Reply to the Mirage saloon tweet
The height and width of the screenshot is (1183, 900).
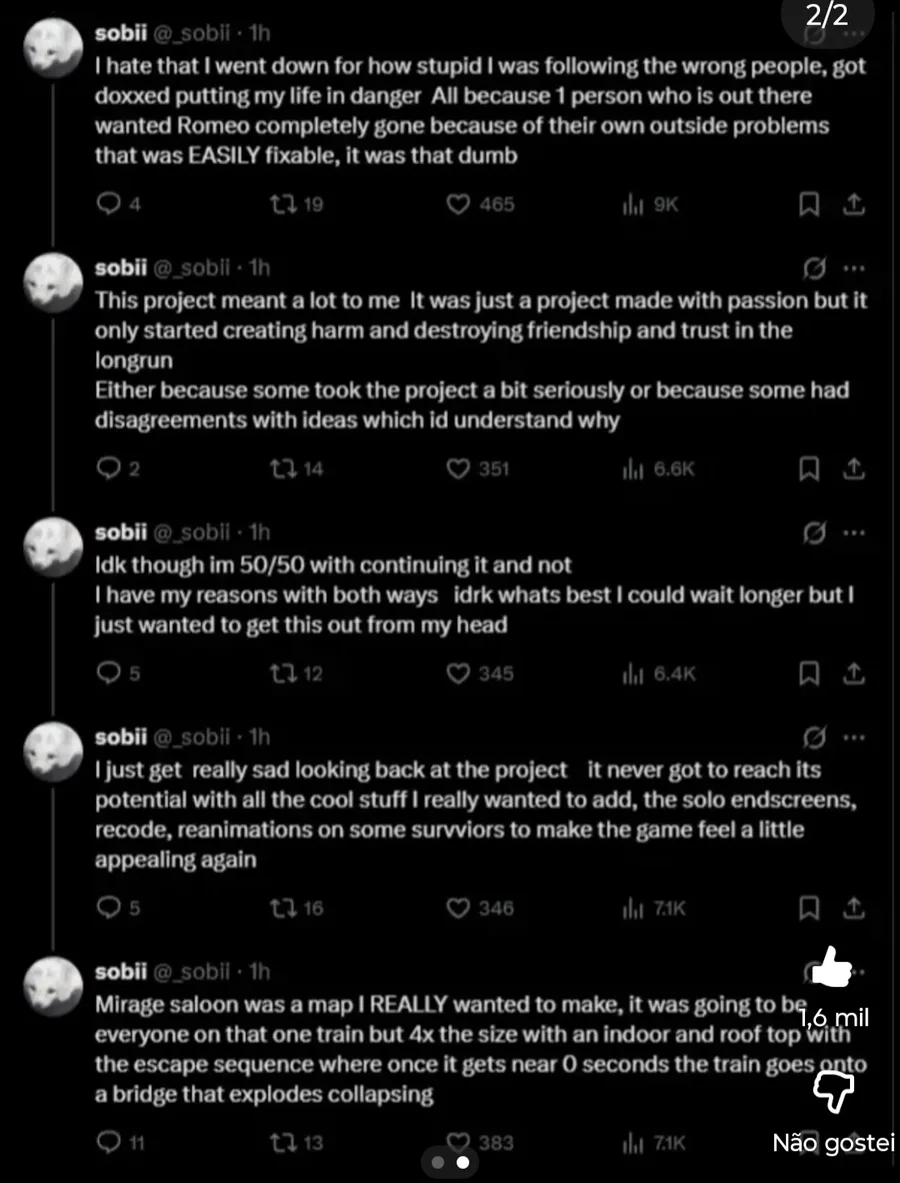coord(108,1142)
